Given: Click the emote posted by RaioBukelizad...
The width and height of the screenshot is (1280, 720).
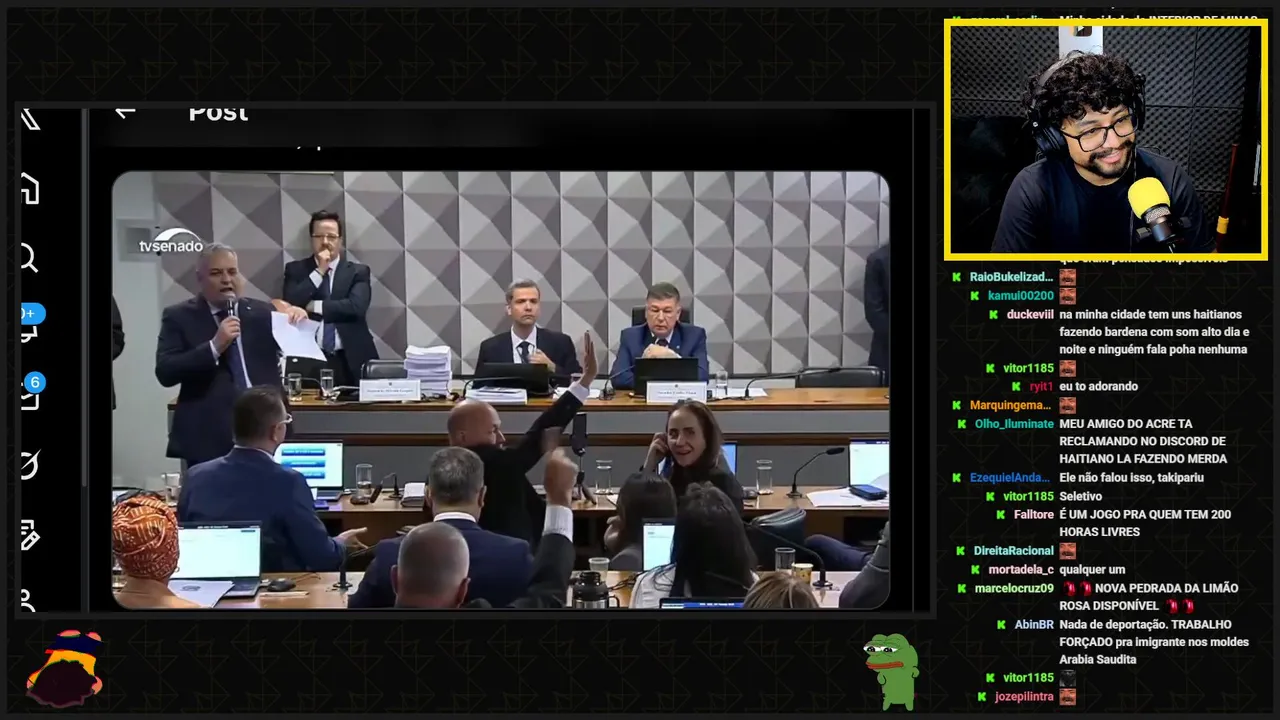Looking at the screenshot, I should 1068,277.
